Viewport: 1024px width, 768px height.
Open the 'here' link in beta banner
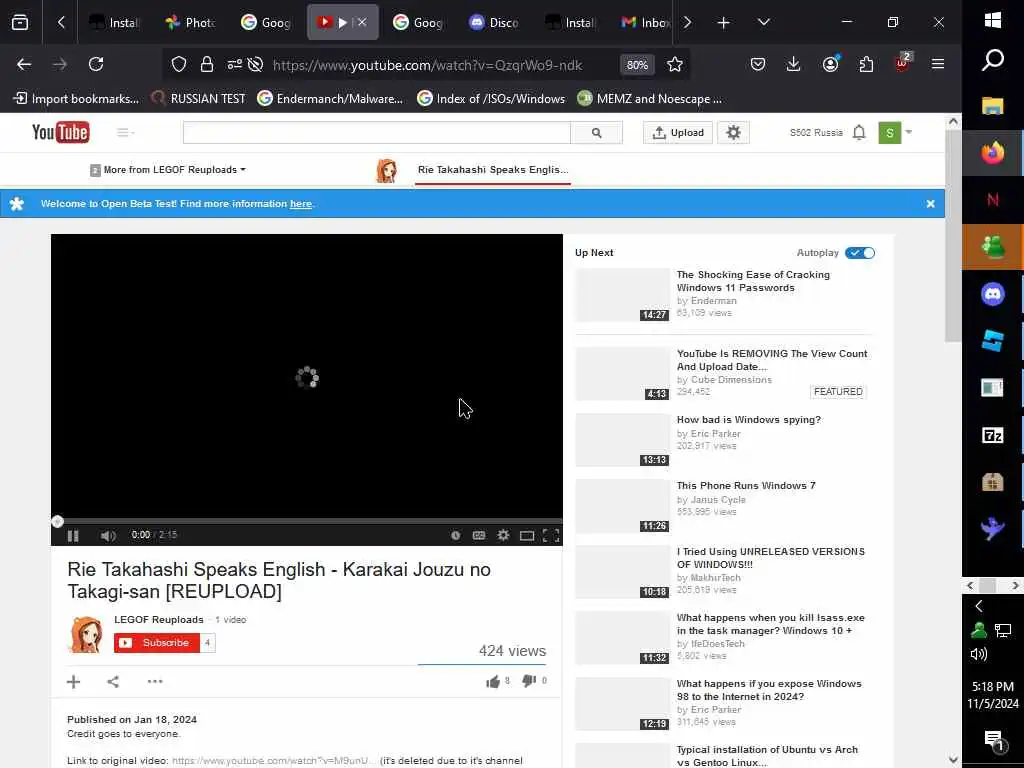301,204
